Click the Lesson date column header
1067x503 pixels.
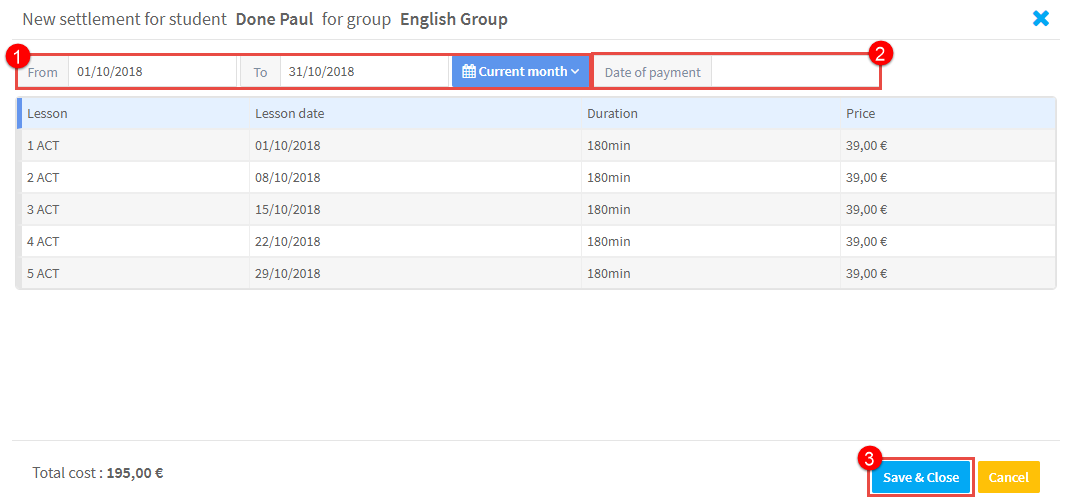click(290, 113)
